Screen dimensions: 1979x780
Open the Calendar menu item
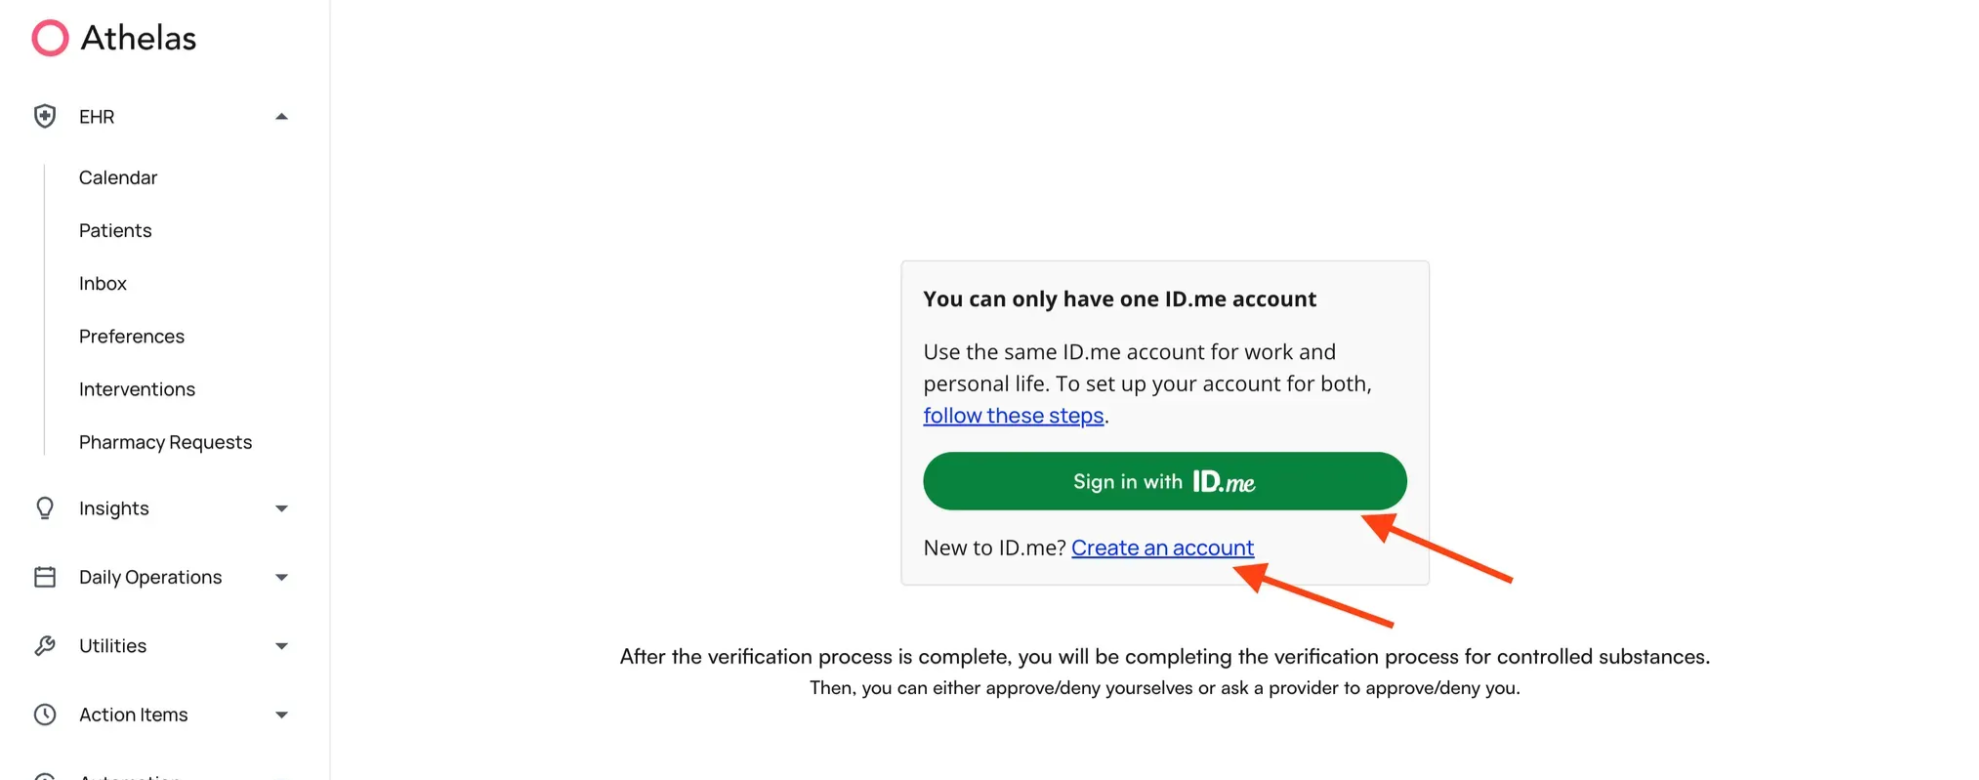tap(117, 177)
